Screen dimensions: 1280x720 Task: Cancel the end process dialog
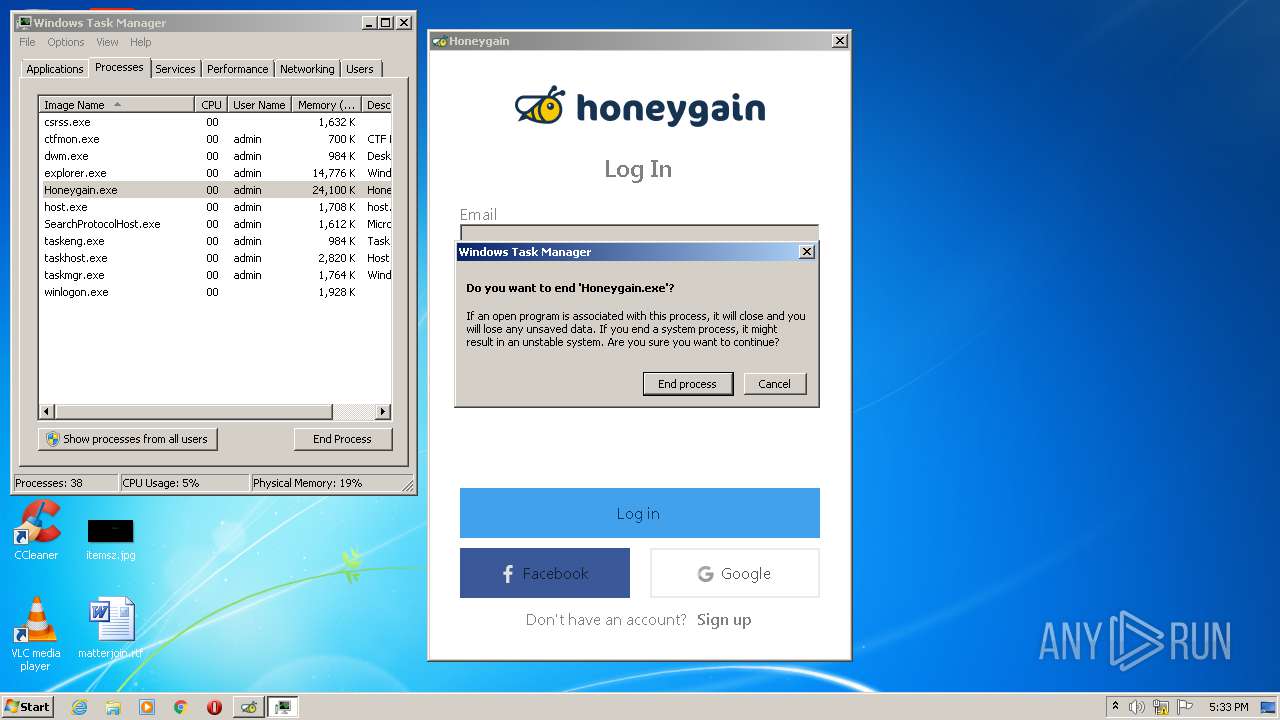click(774, 384)
